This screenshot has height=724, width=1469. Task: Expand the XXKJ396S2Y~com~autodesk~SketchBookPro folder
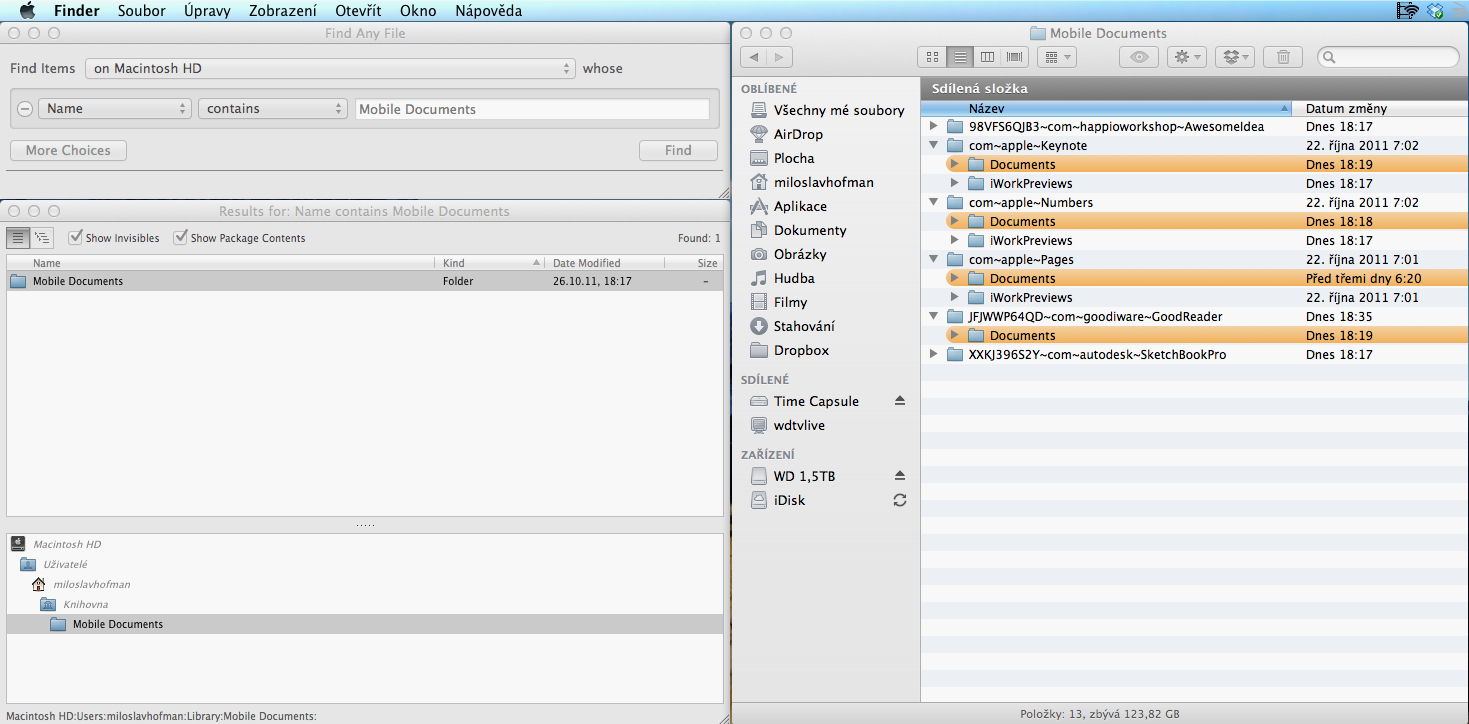click(x=933, y=355)
